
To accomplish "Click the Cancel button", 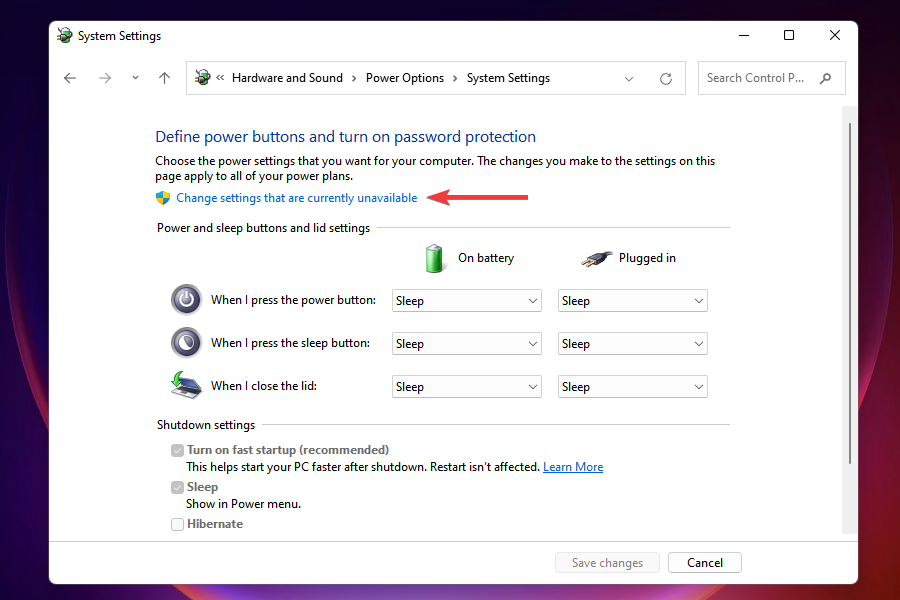I will point(705,563).
